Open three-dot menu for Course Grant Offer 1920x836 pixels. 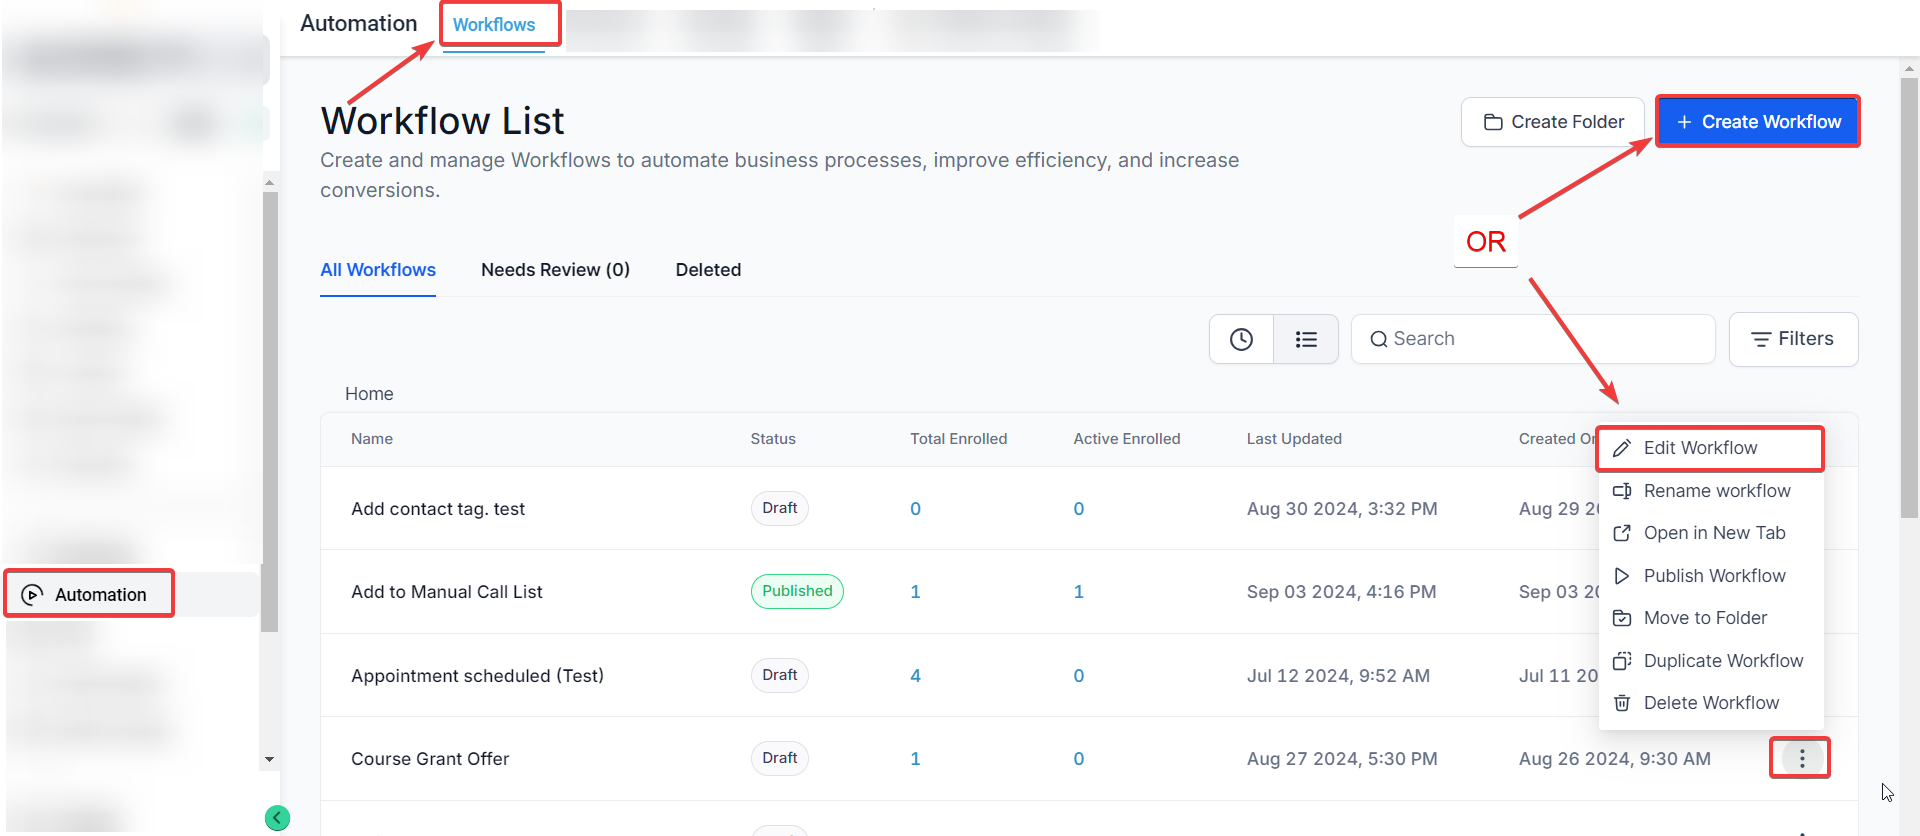(1801, 758)
